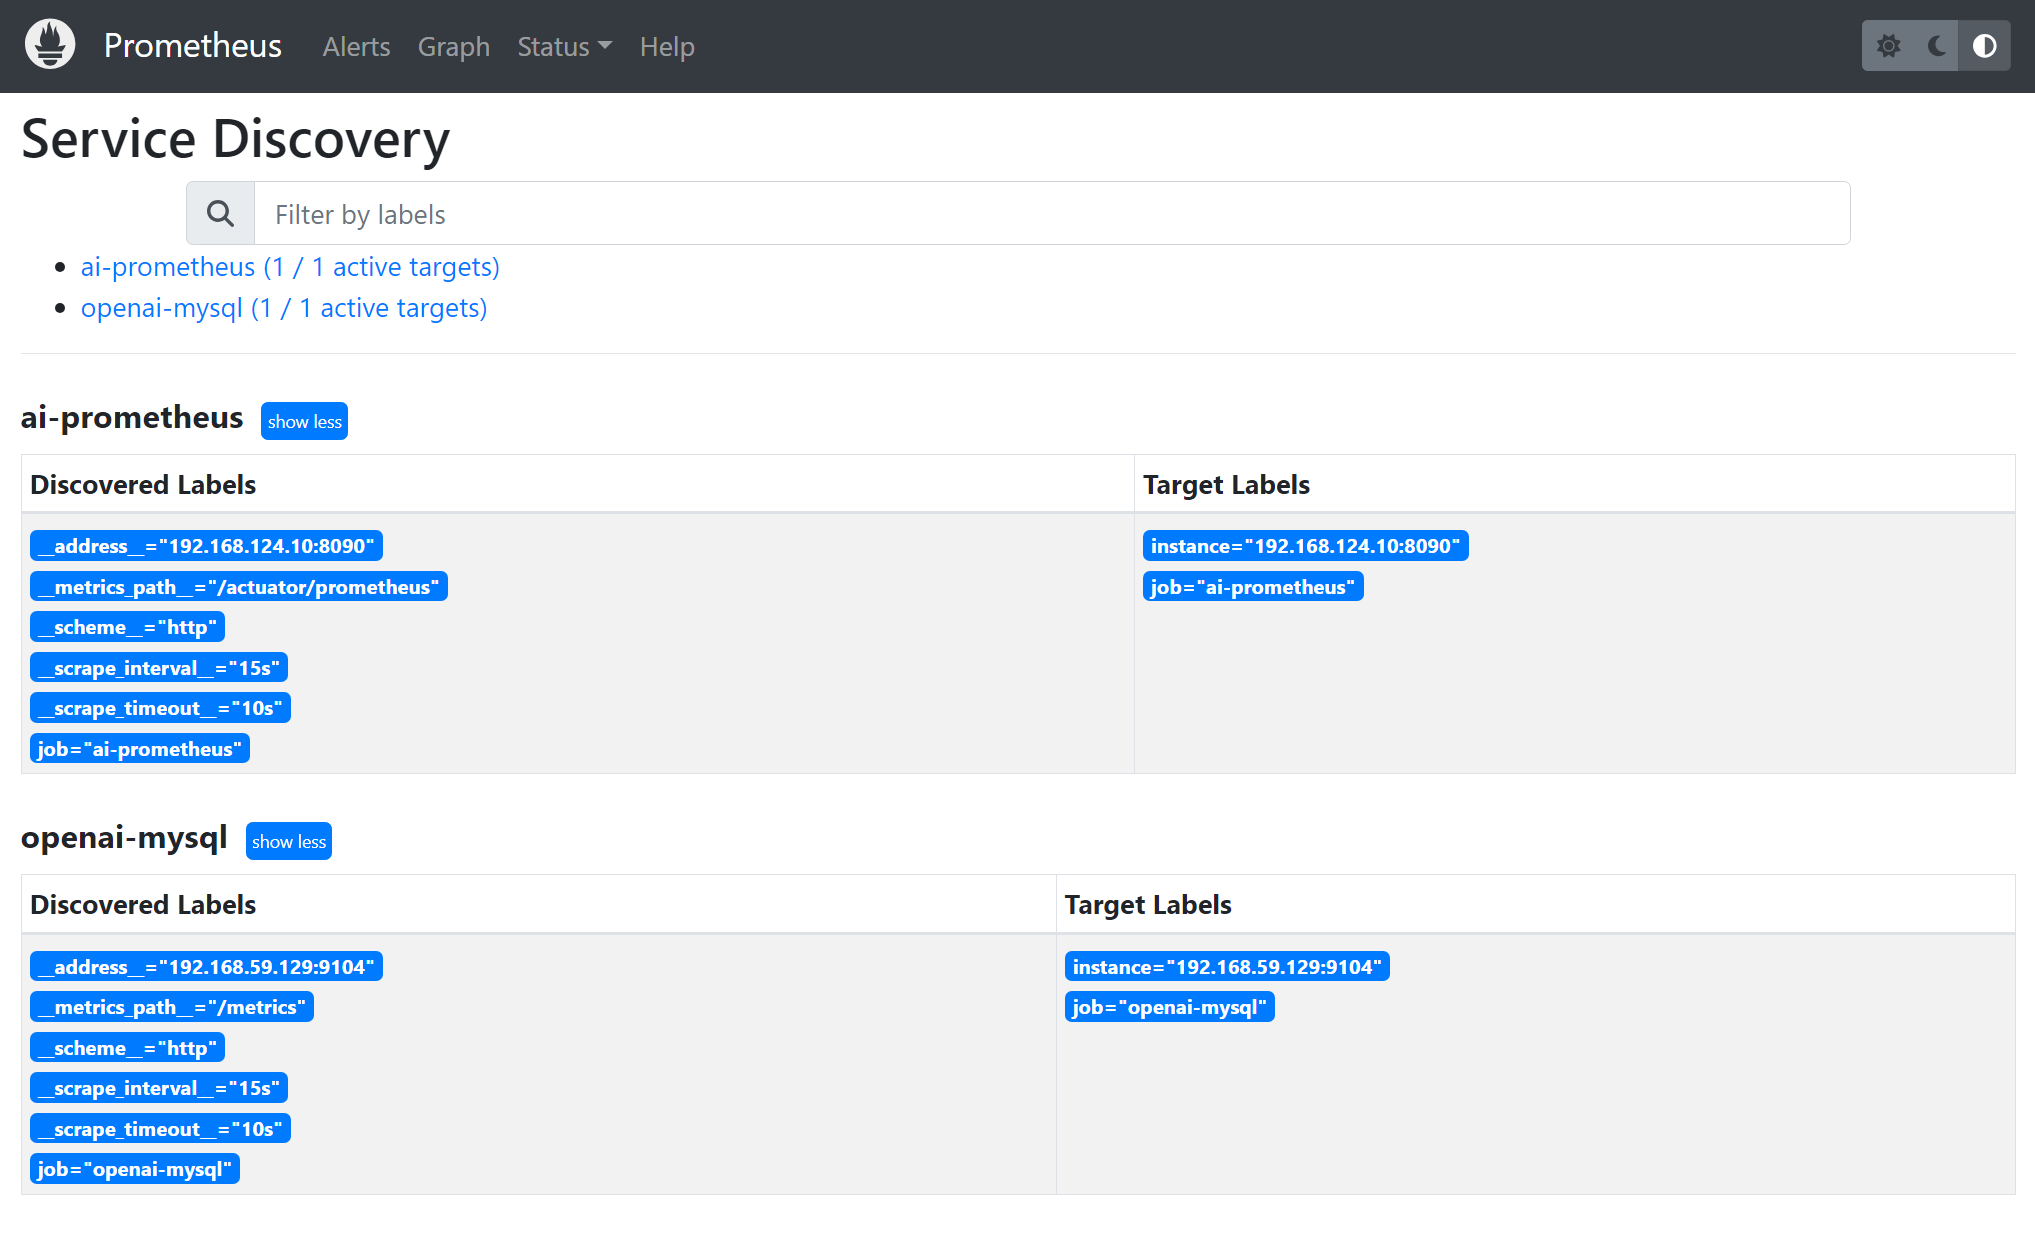Open Help documentation page

(667, 47)
